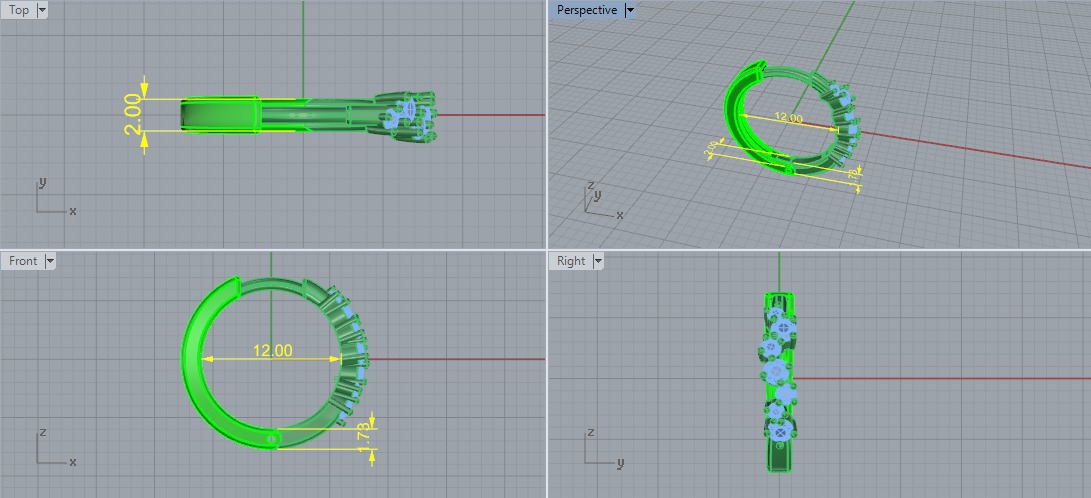Select the 1.78 dimension in Front view

pyautogui.click(x=365, y=439)
